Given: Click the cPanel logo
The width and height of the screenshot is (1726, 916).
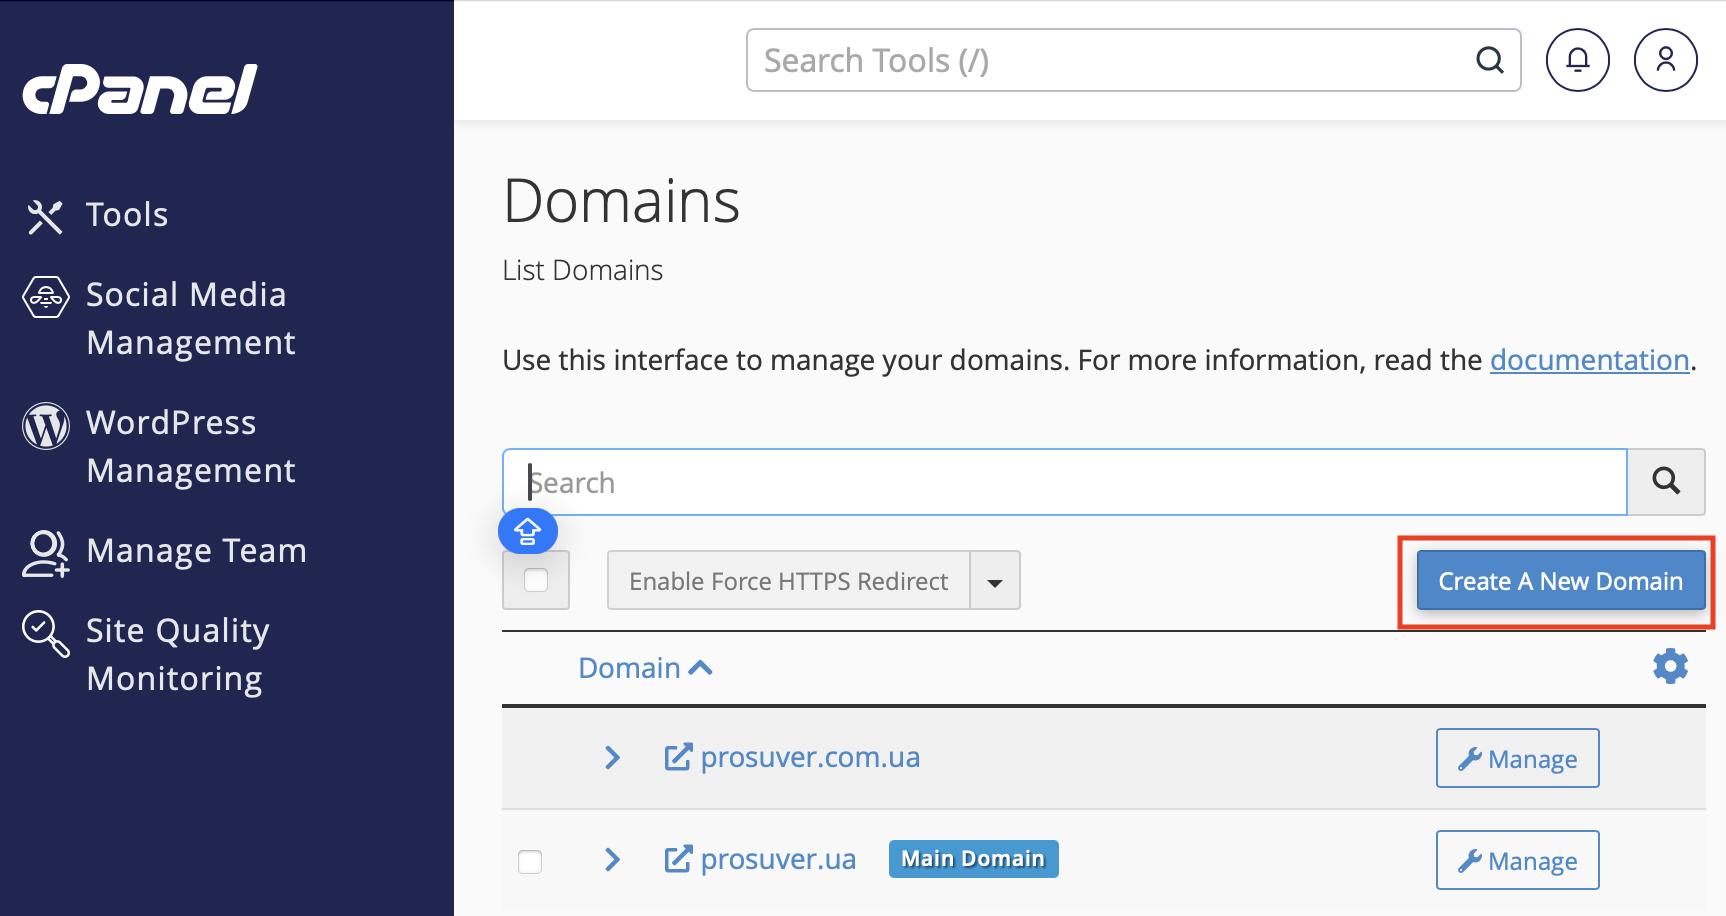Looking at the screenshot, I should click(x=138, y=90).
